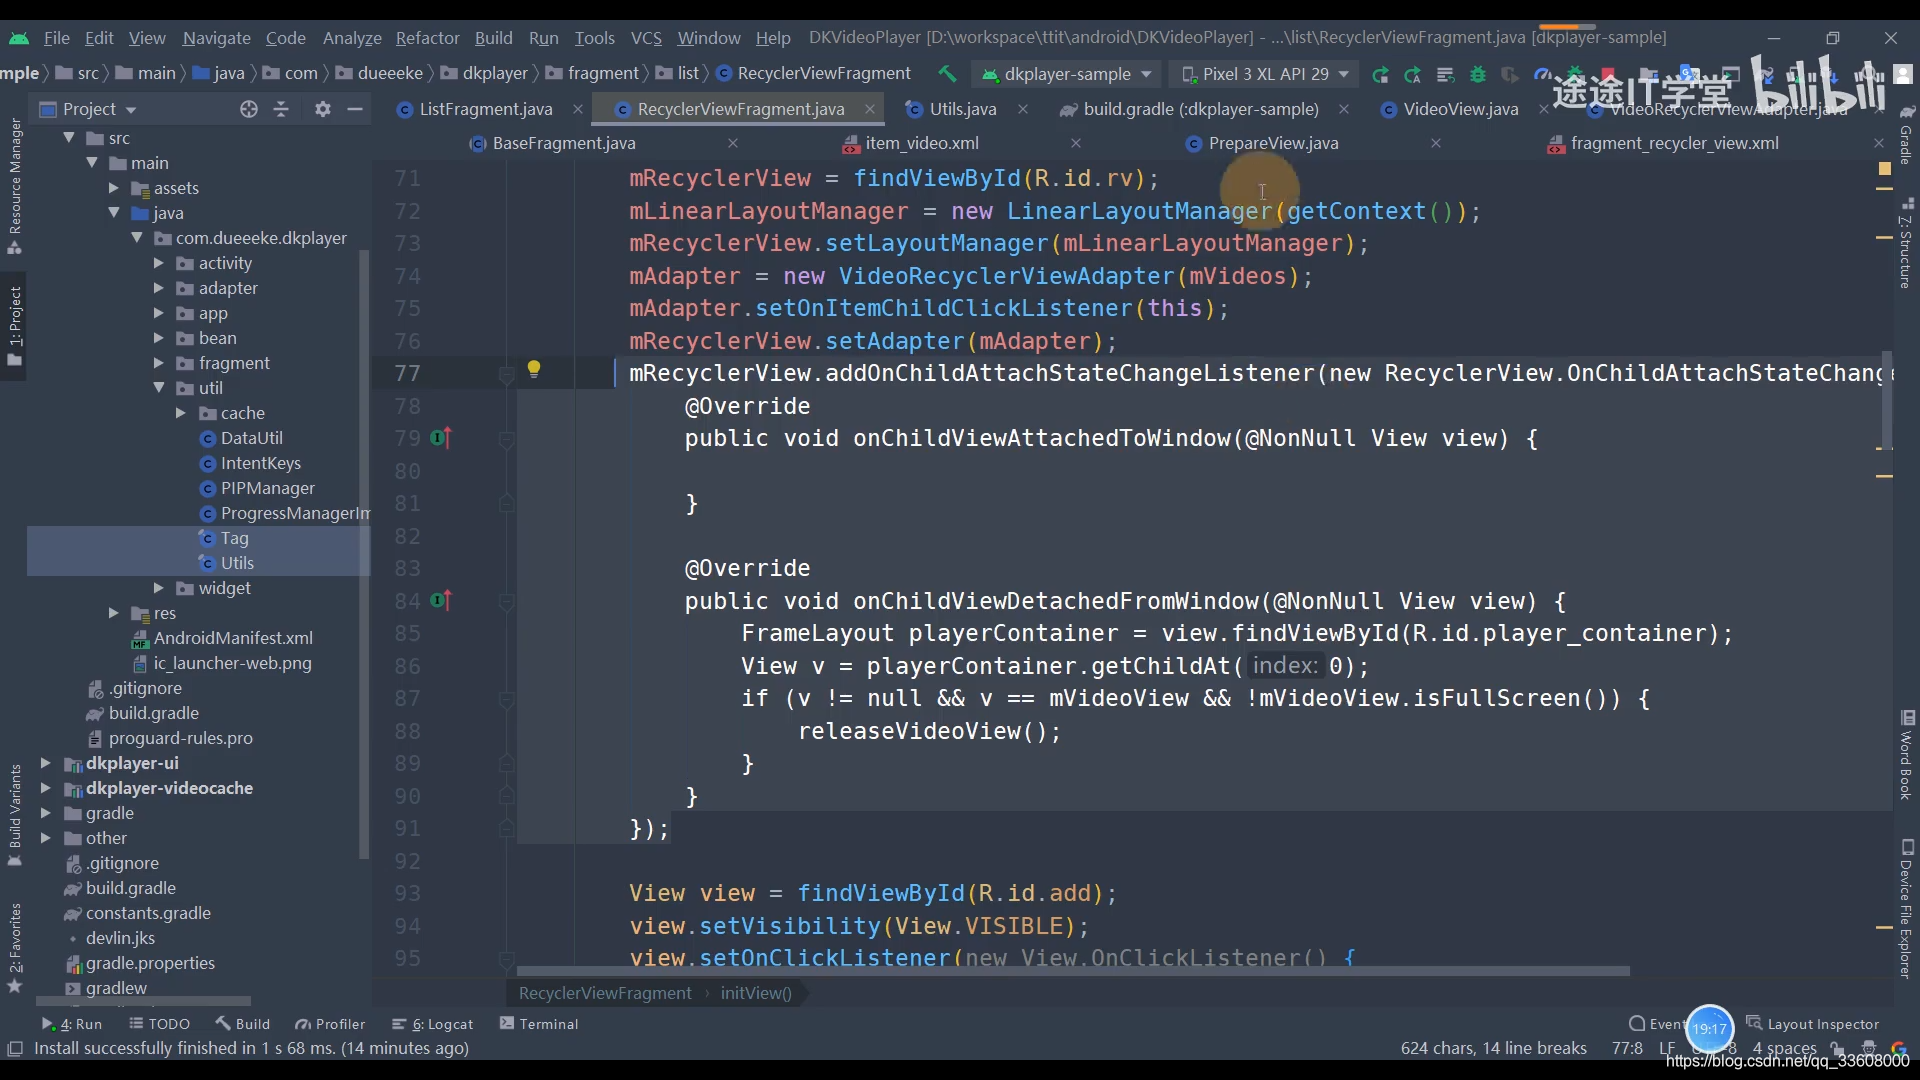Expand the widget package folder

pos(158,588)
